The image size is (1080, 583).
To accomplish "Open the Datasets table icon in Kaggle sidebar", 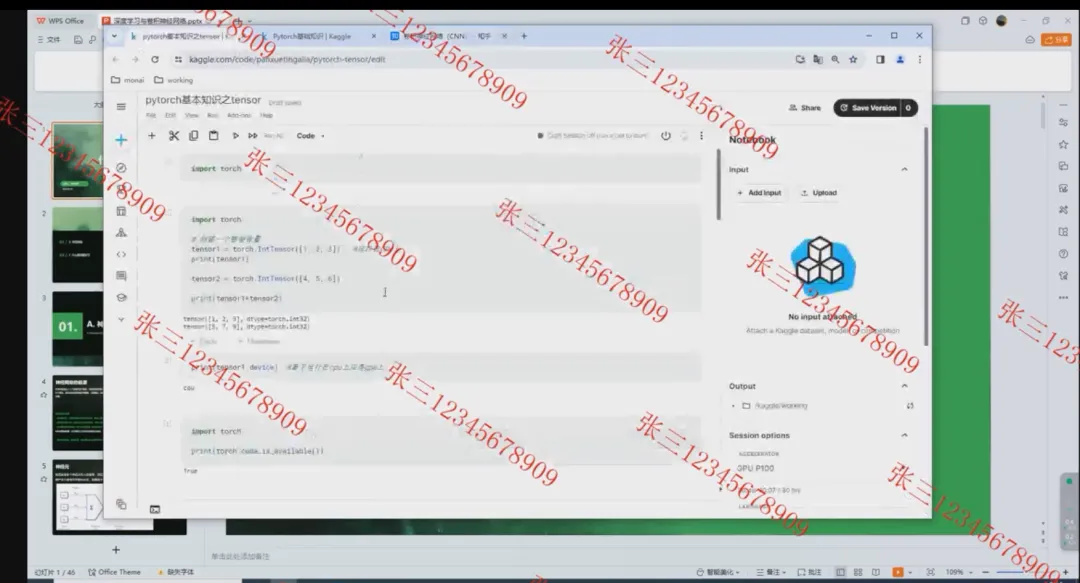I will (121, 211).
